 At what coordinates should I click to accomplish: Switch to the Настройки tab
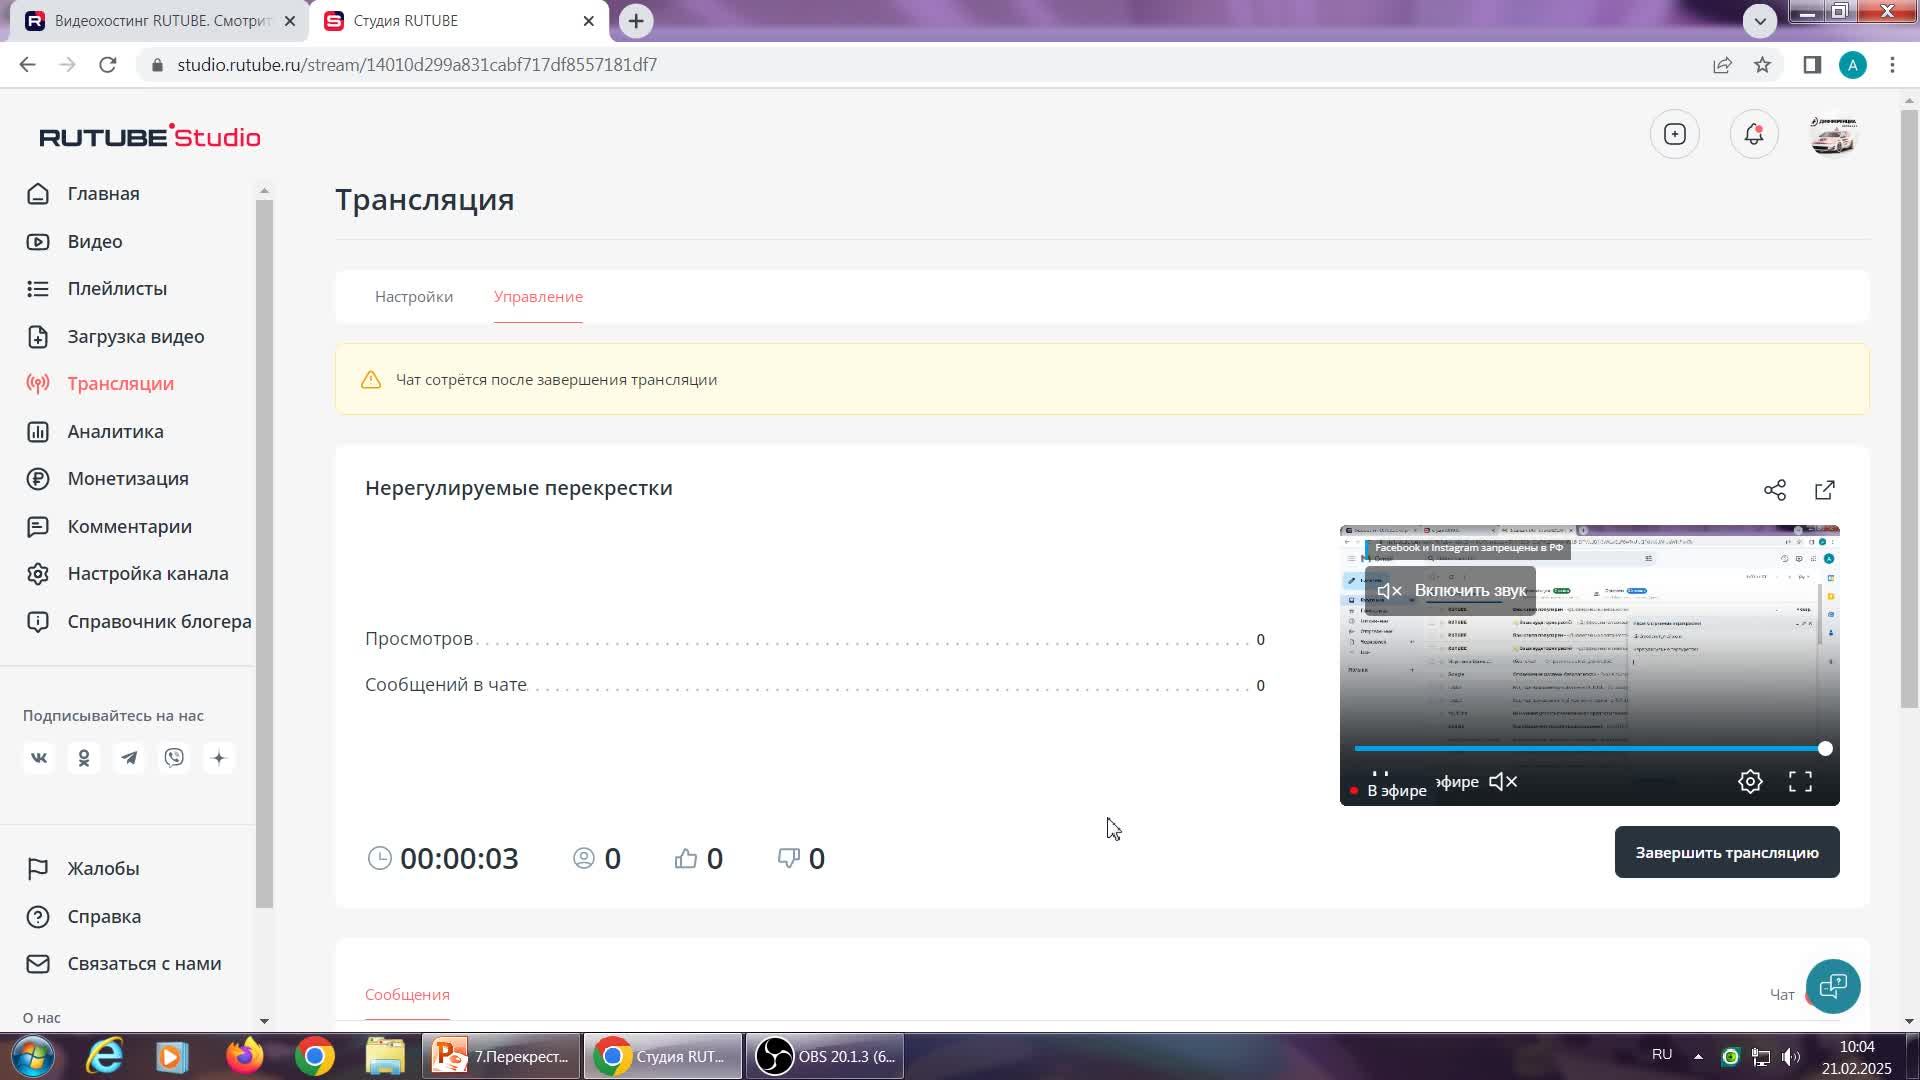(x=413, y=297)
